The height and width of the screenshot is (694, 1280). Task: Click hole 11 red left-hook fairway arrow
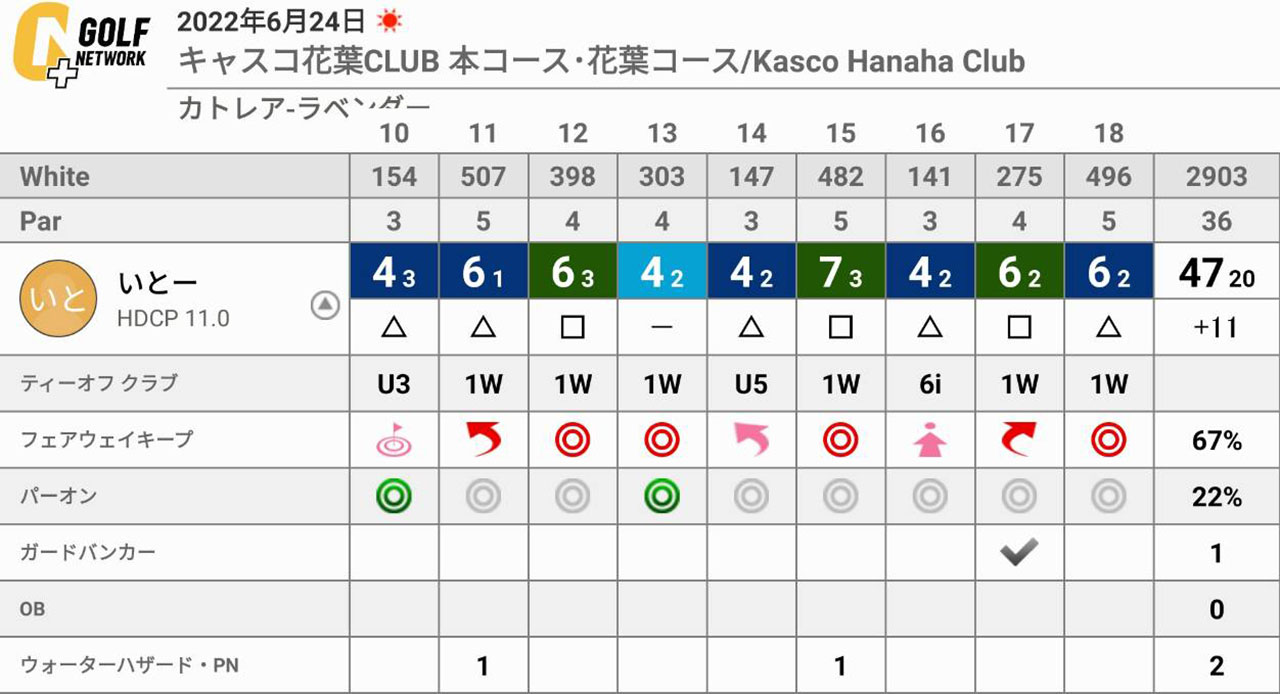[483, 439]
